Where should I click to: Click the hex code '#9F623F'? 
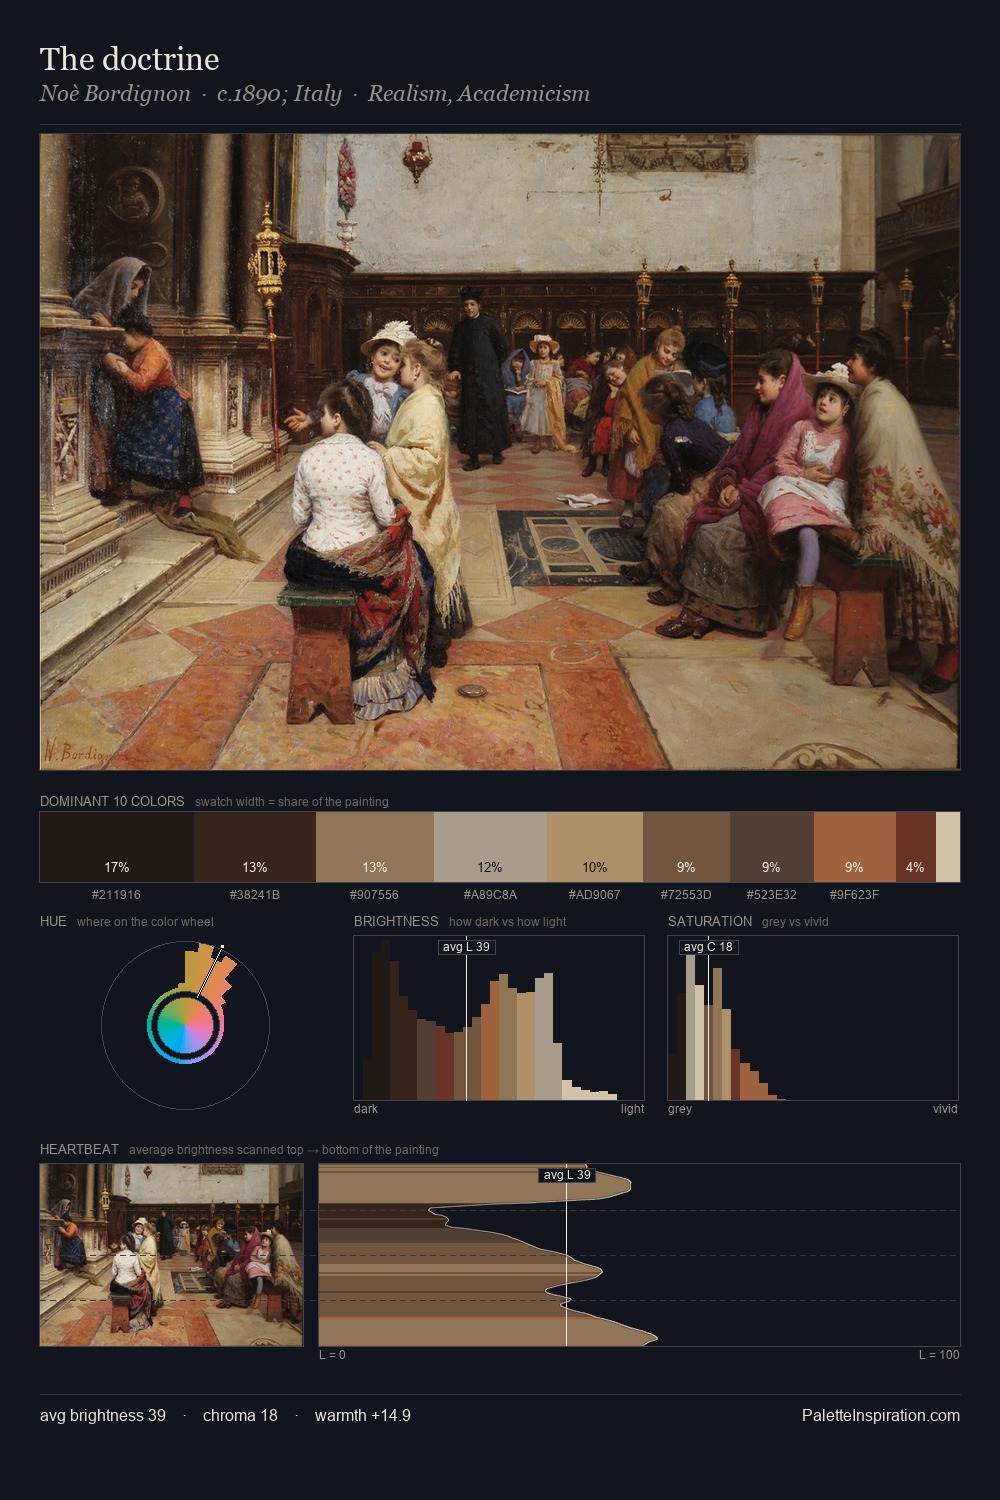point(854,895)
